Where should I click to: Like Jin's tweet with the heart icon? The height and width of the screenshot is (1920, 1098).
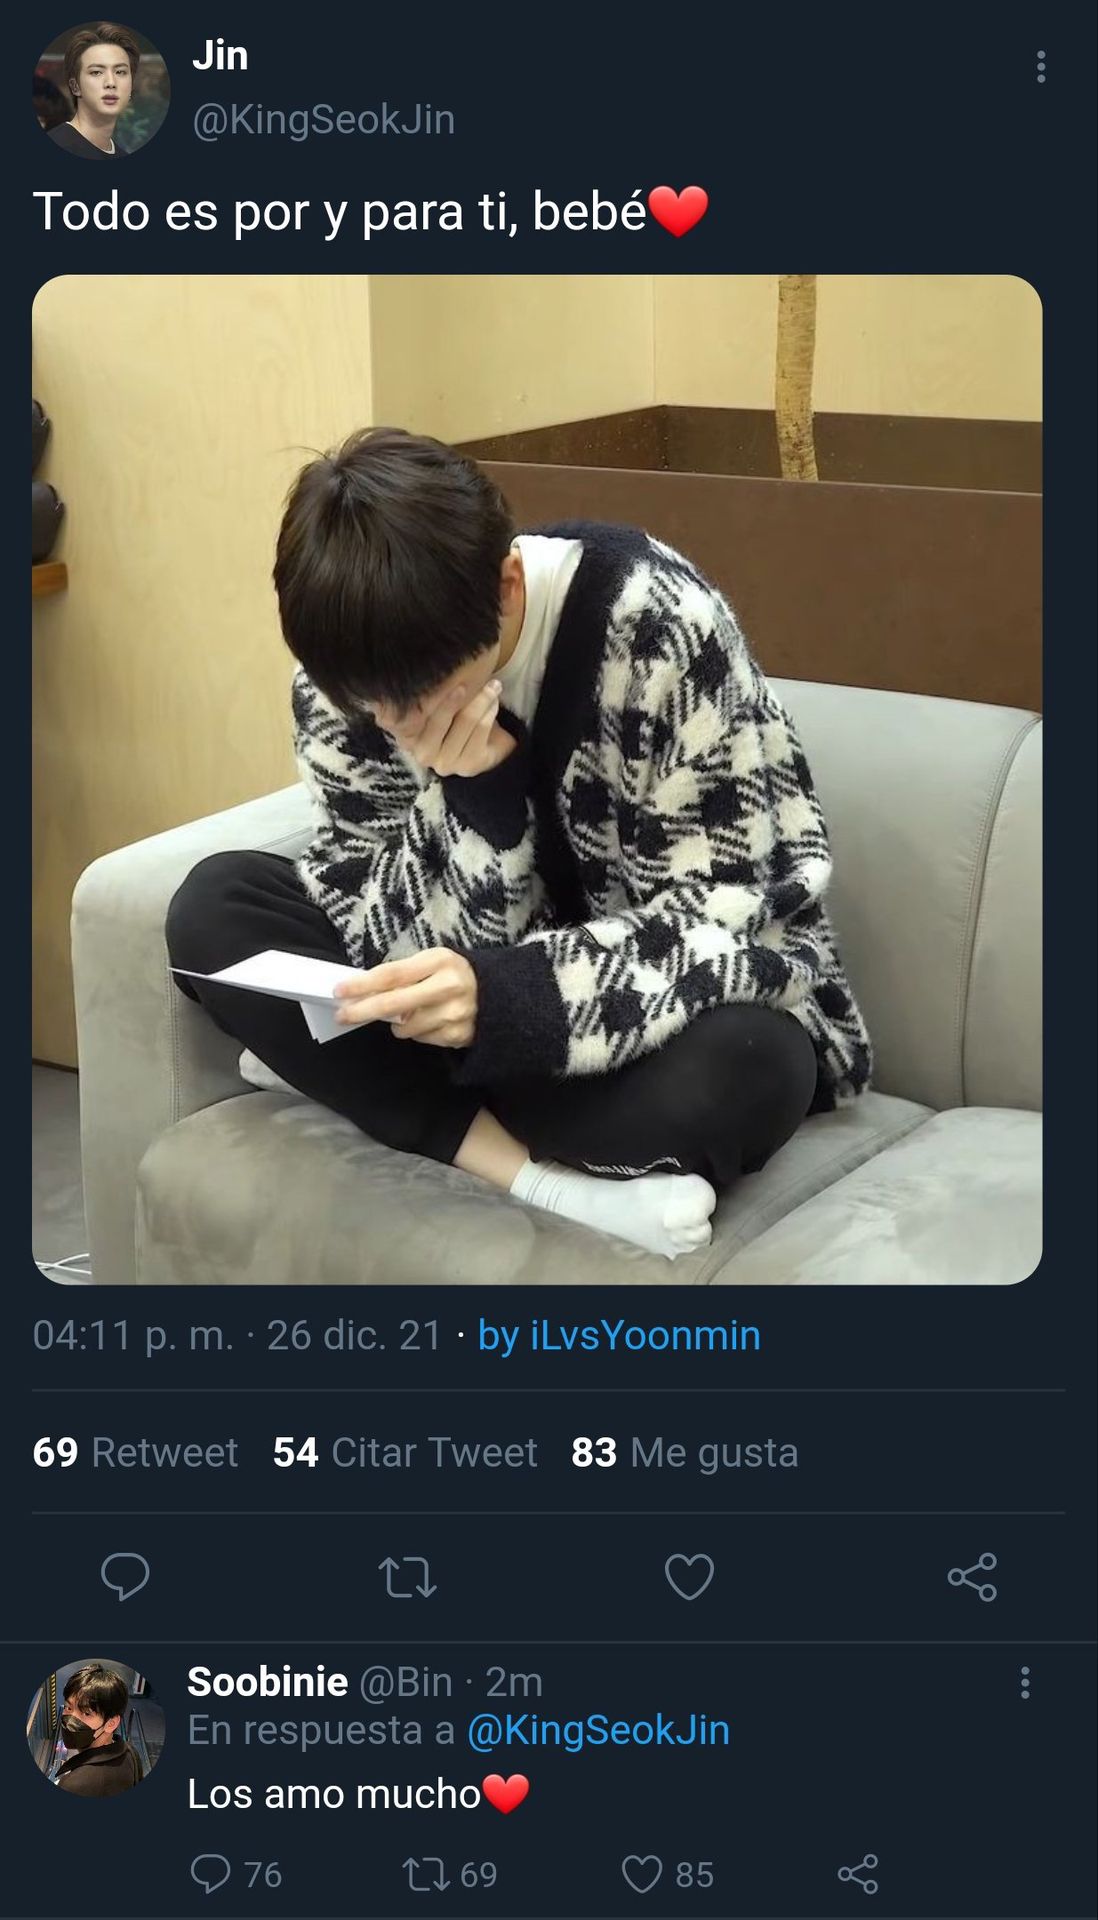pyautogui.click(x=690, y=1577)
